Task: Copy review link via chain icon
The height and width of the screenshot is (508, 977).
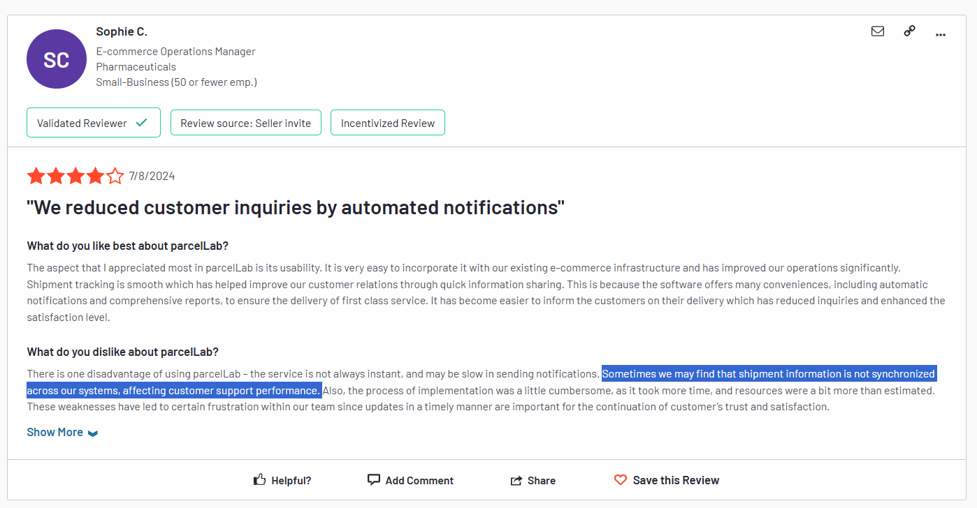Action: 910,31
